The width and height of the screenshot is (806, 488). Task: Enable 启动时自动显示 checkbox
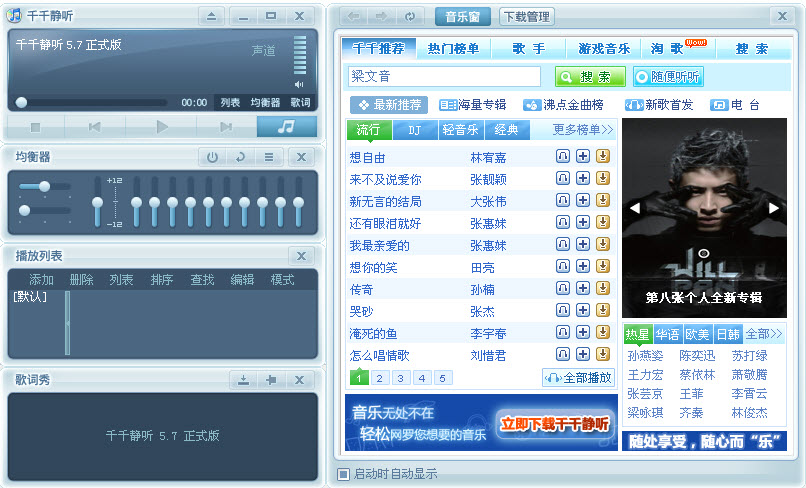point(343,474)
